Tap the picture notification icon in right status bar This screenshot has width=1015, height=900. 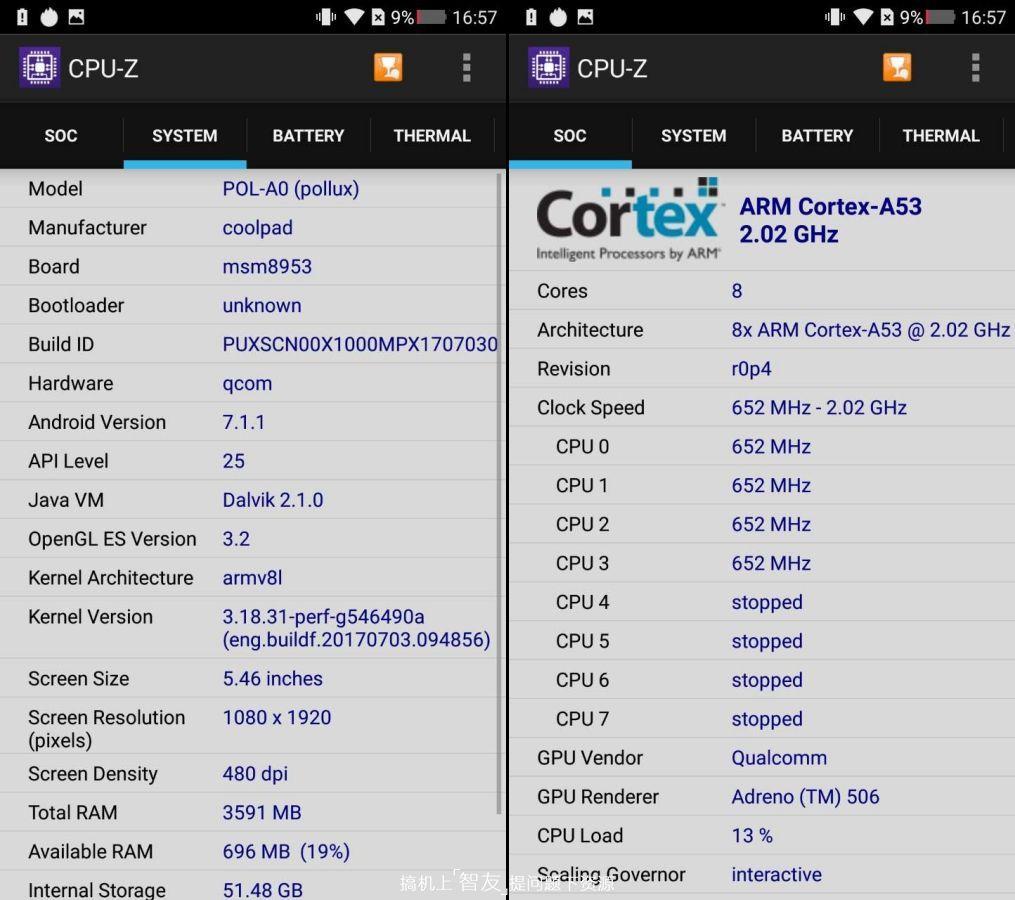click(585, 17)
